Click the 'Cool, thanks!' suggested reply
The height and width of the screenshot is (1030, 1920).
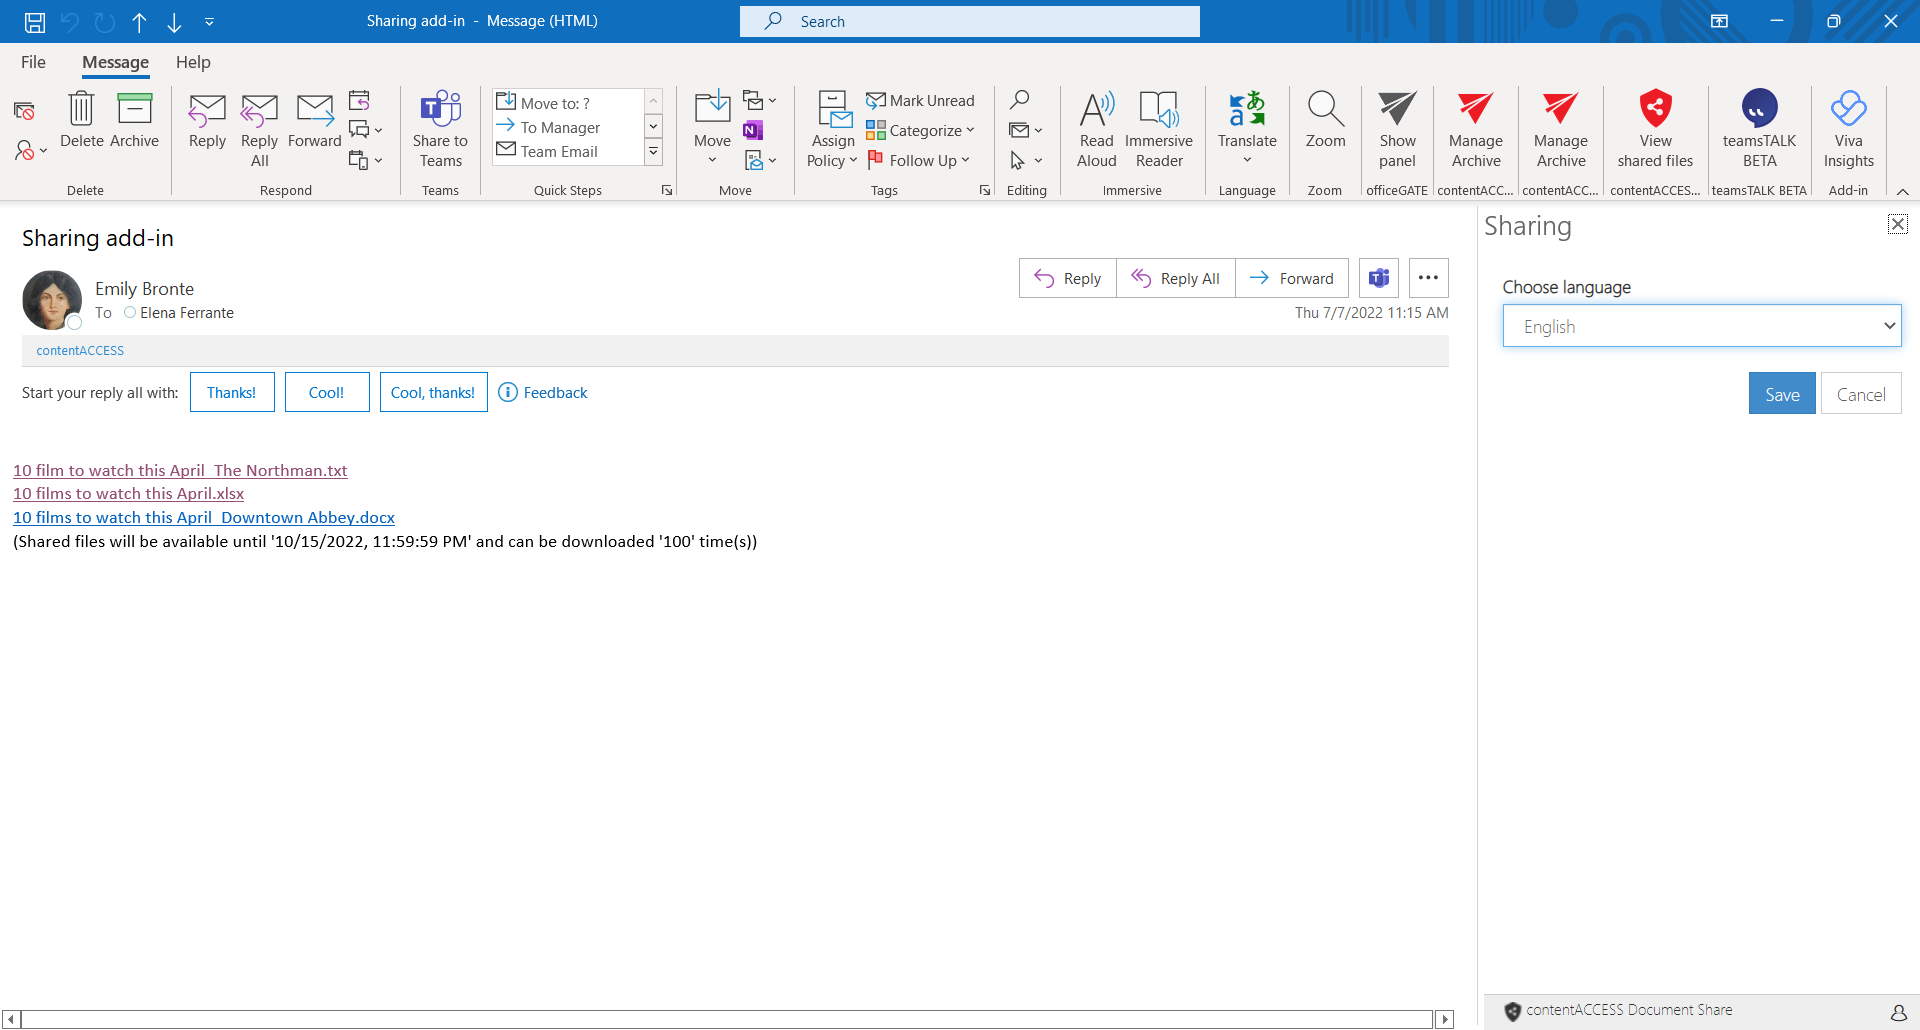433,392
